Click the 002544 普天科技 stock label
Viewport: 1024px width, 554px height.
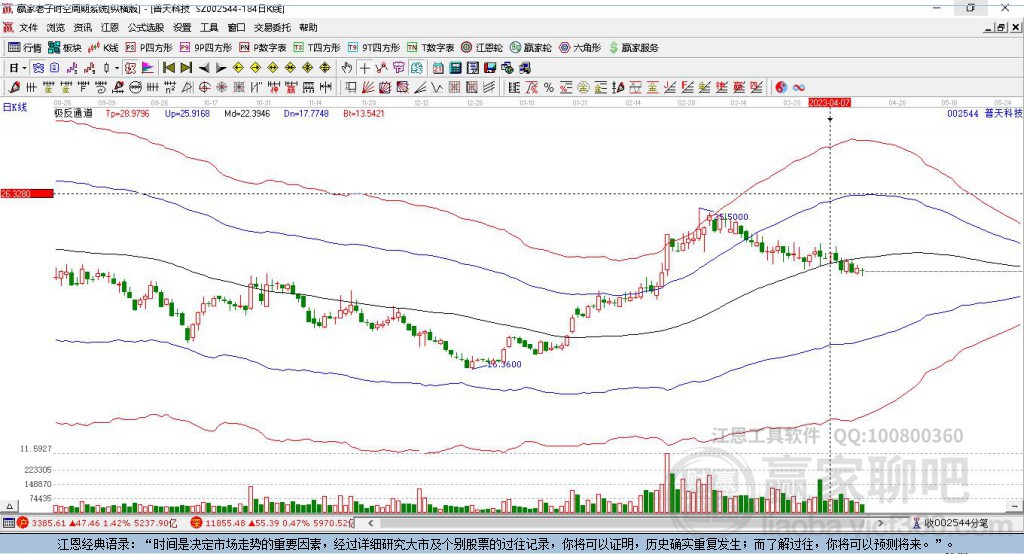[985, 114]
